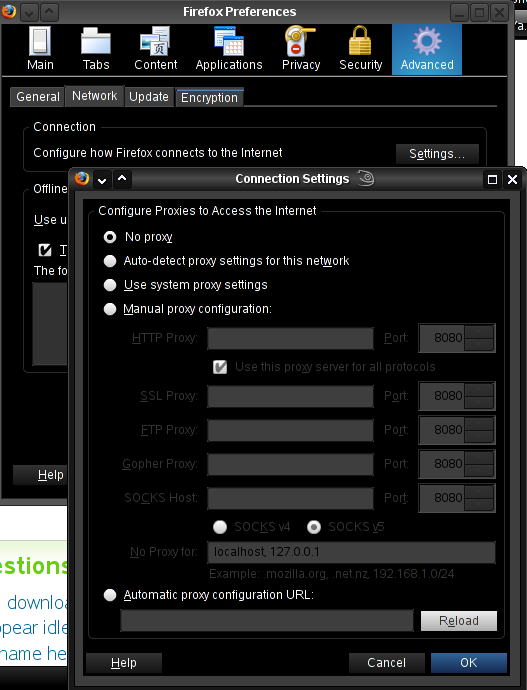Screen dimensions: 527x690
Task: Click the SSL Proxy text field
Action: click(290, 396)
